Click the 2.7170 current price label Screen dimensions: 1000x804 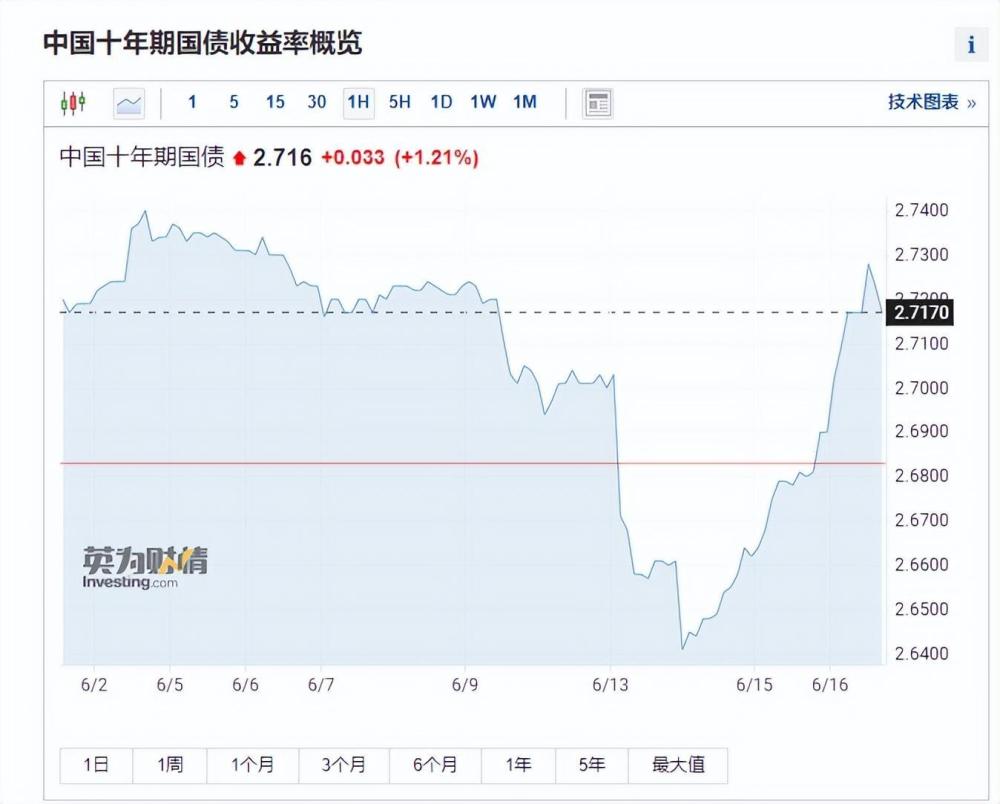[920, 314]
